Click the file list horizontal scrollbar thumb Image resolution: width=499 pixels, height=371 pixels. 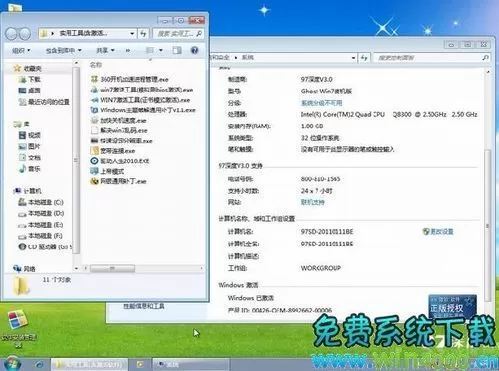(x=112, y=268)
